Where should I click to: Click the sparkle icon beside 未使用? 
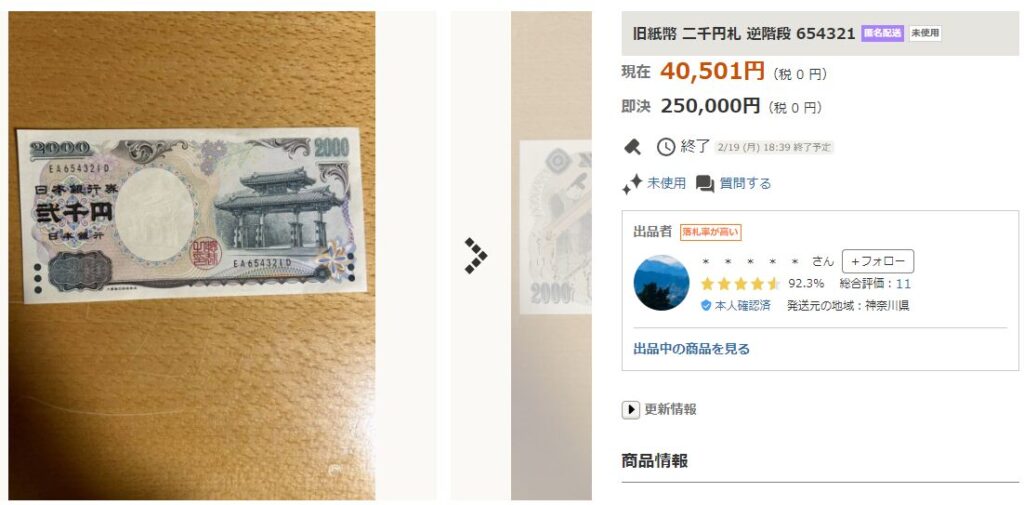tap(632, 184)
